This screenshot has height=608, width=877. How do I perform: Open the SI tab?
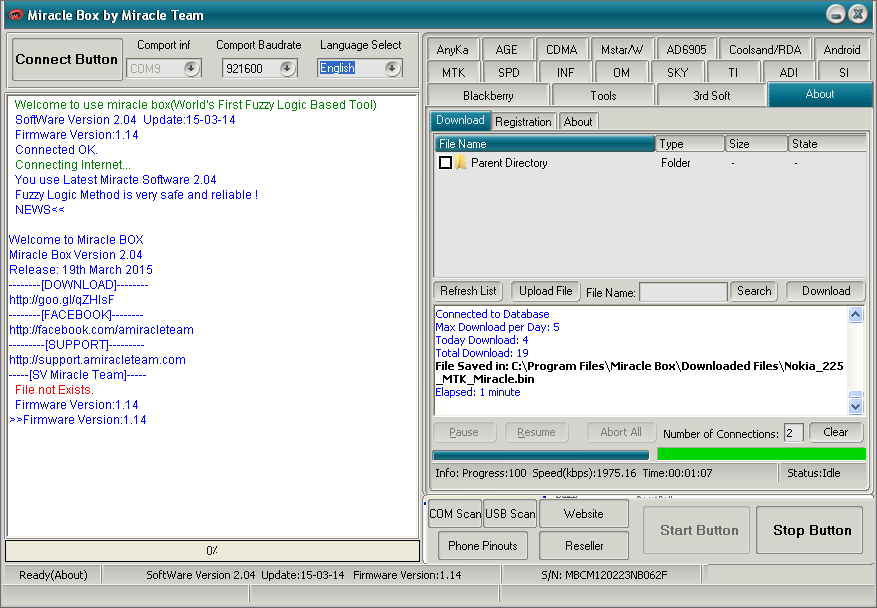(843, 73)
